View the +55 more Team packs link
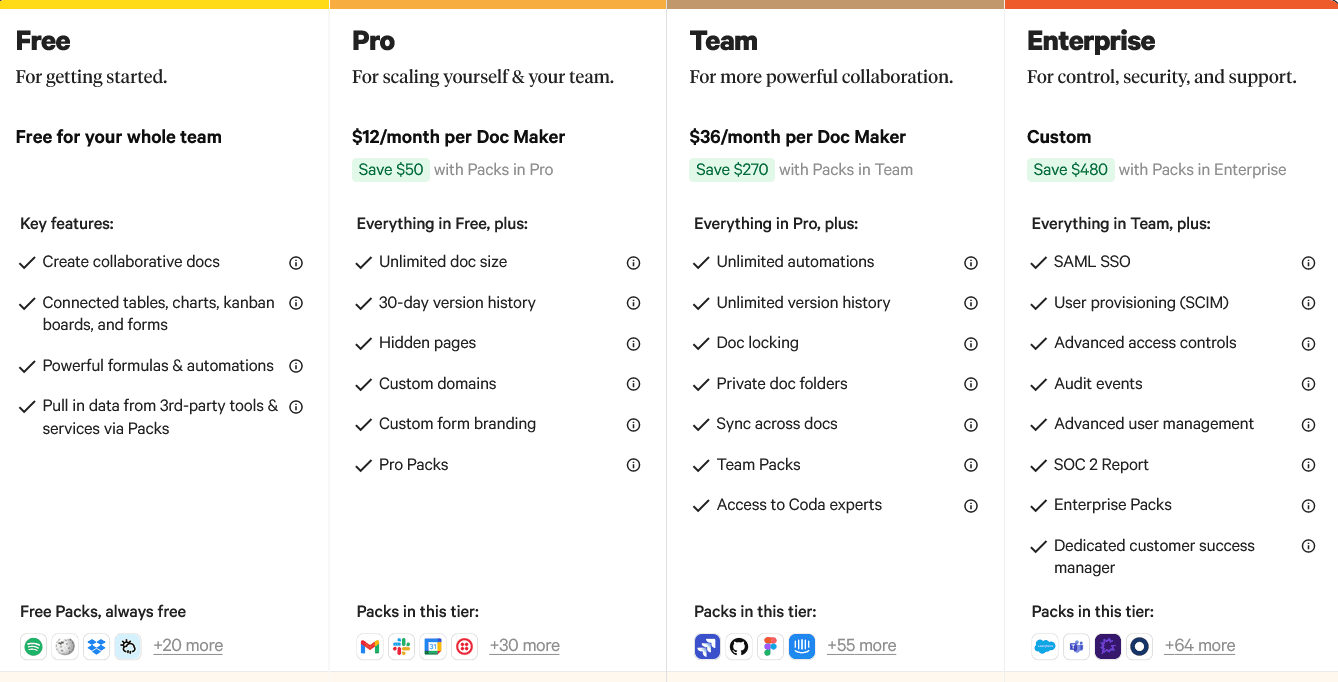This screenshot has width=1338, height=682. click(x=862, y=646)
